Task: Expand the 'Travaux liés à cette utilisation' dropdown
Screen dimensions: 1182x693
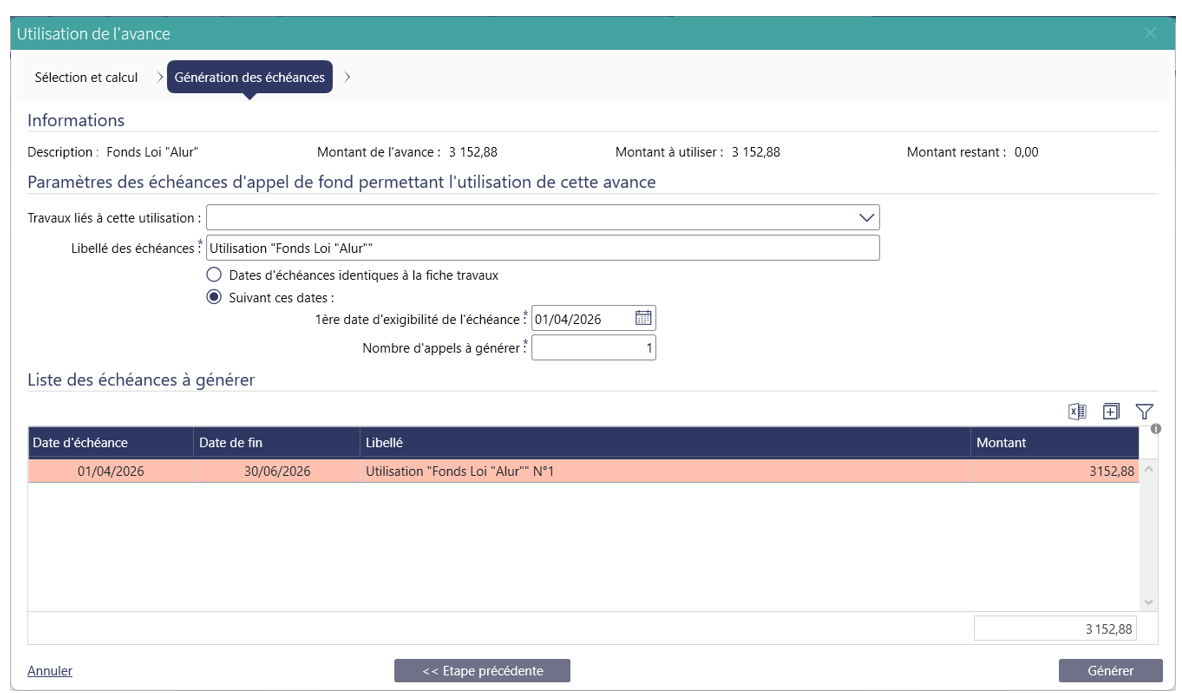Action: click(x=866, y=217)
